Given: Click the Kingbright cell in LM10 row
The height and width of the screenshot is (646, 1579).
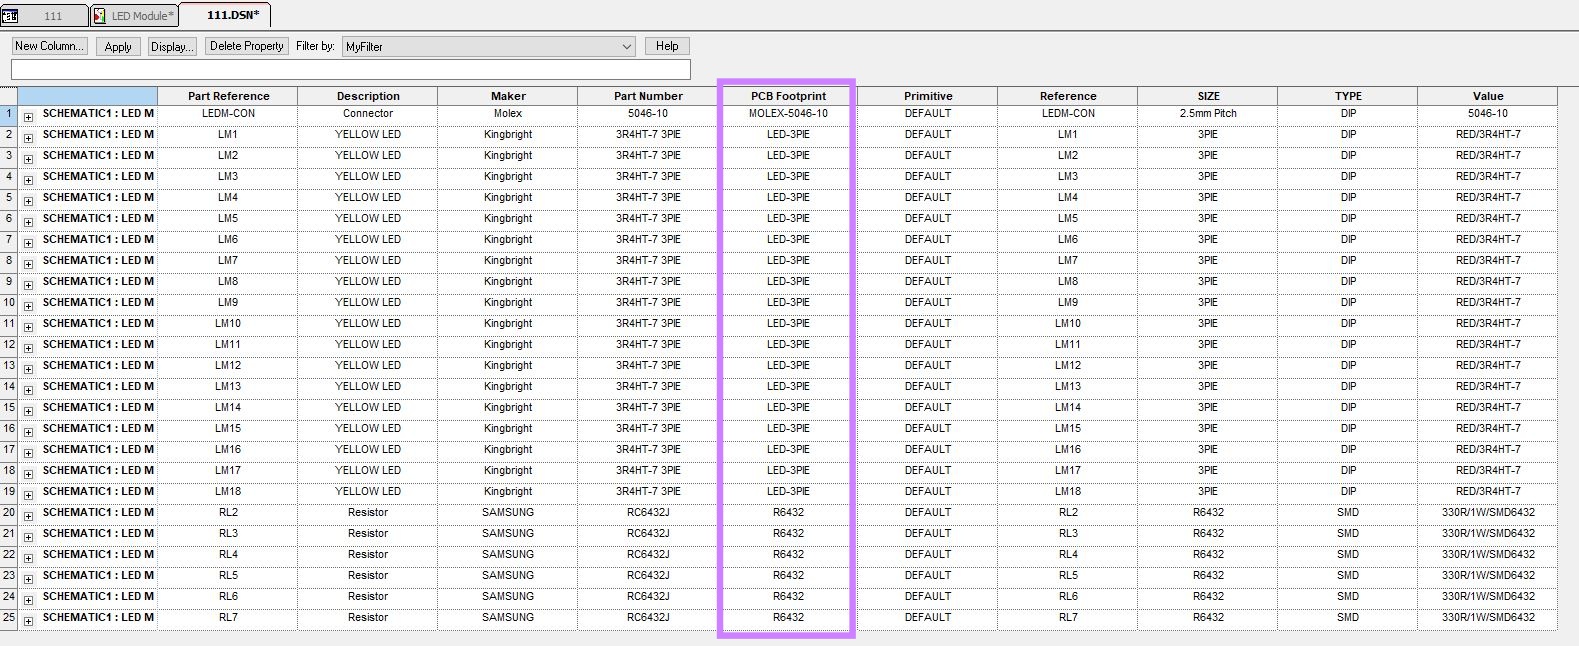Looking at the screenshot, I should pyautogui.click(x=508, y=324).
